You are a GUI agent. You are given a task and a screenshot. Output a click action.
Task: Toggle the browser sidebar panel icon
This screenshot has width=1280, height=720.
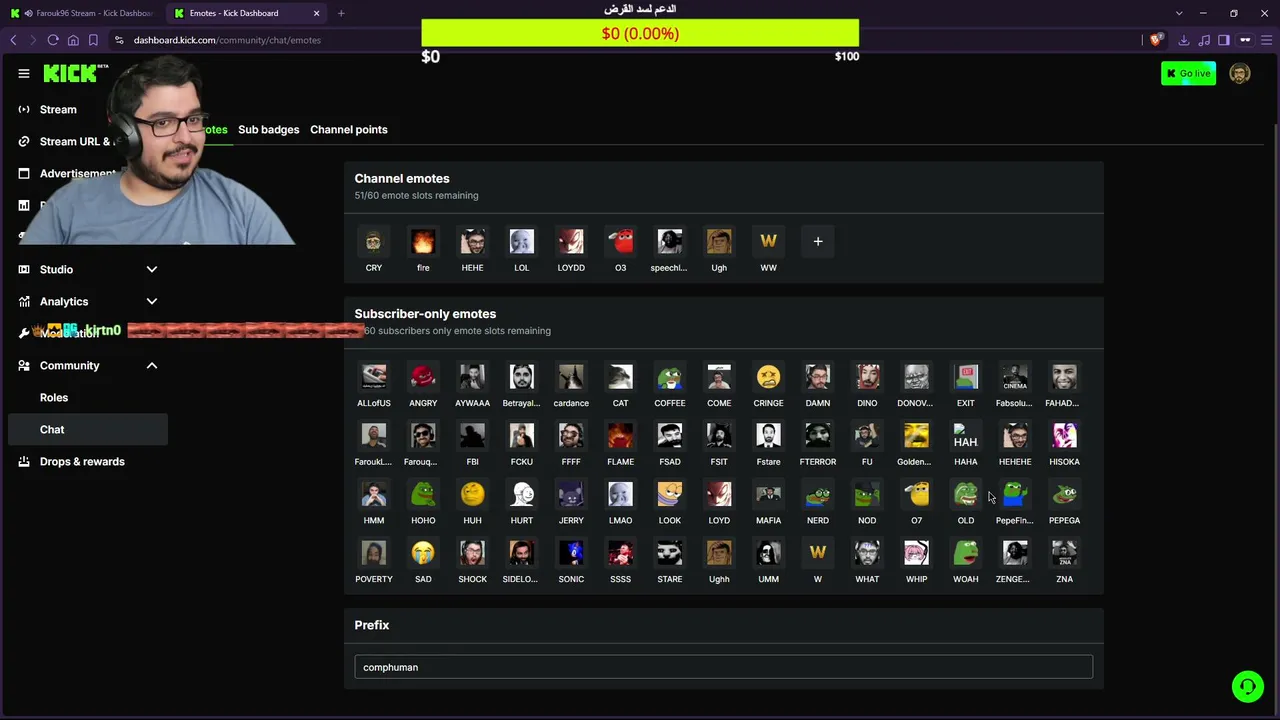[x=1223, y=40]
